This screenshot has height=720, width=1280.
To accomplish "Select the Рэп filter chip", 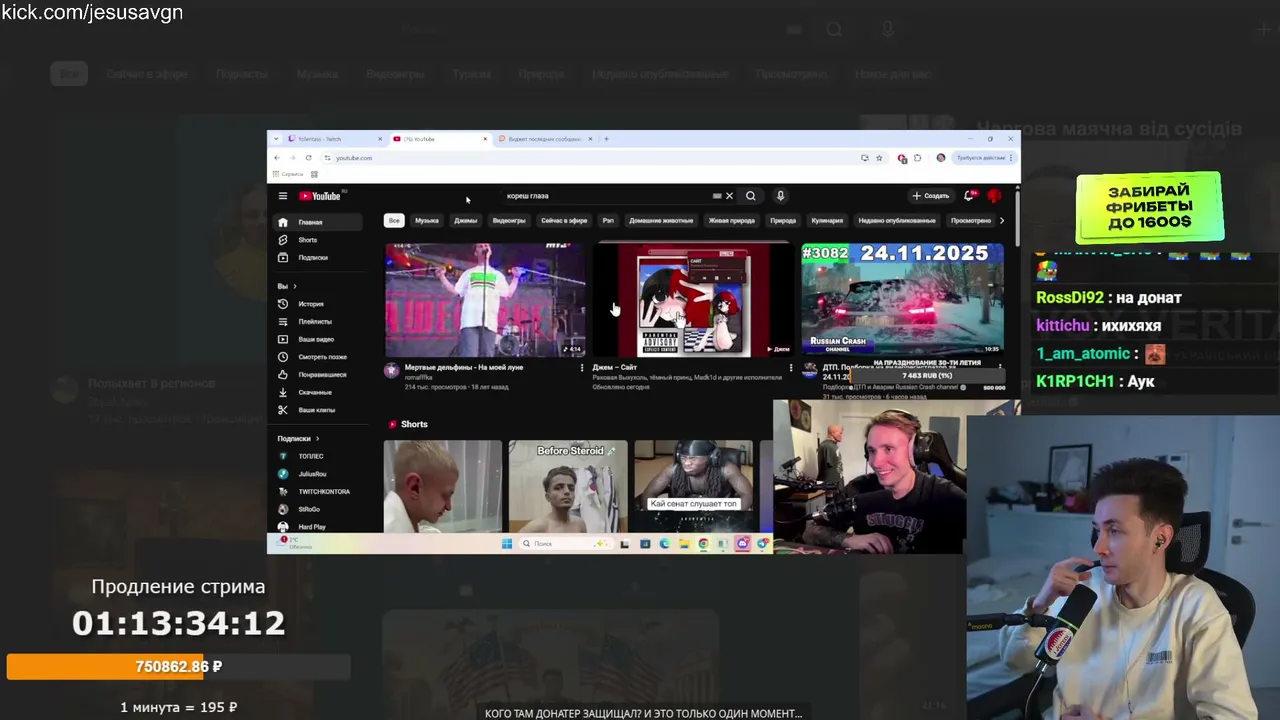I will click(608, 220).
